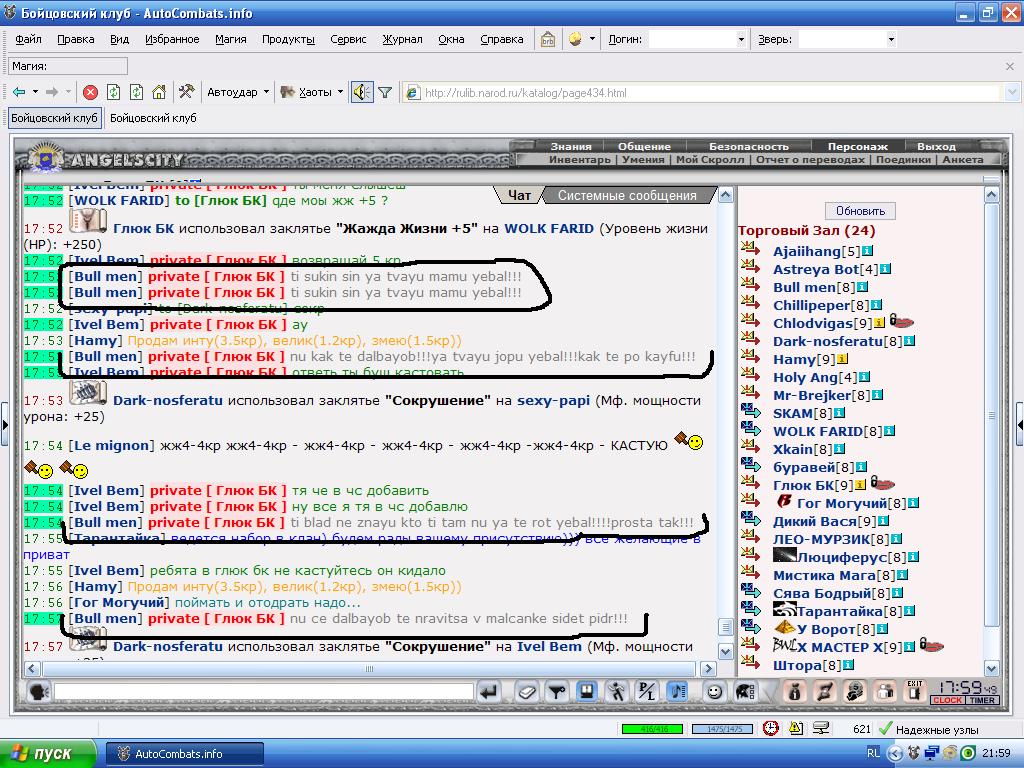
Task: Open the back button history arrow
Action: 35,92
